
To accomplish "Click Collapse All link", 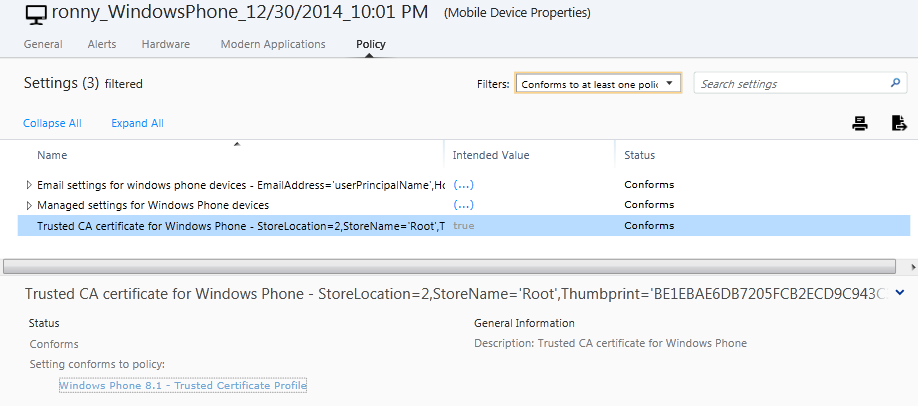I will coord(52,124).
